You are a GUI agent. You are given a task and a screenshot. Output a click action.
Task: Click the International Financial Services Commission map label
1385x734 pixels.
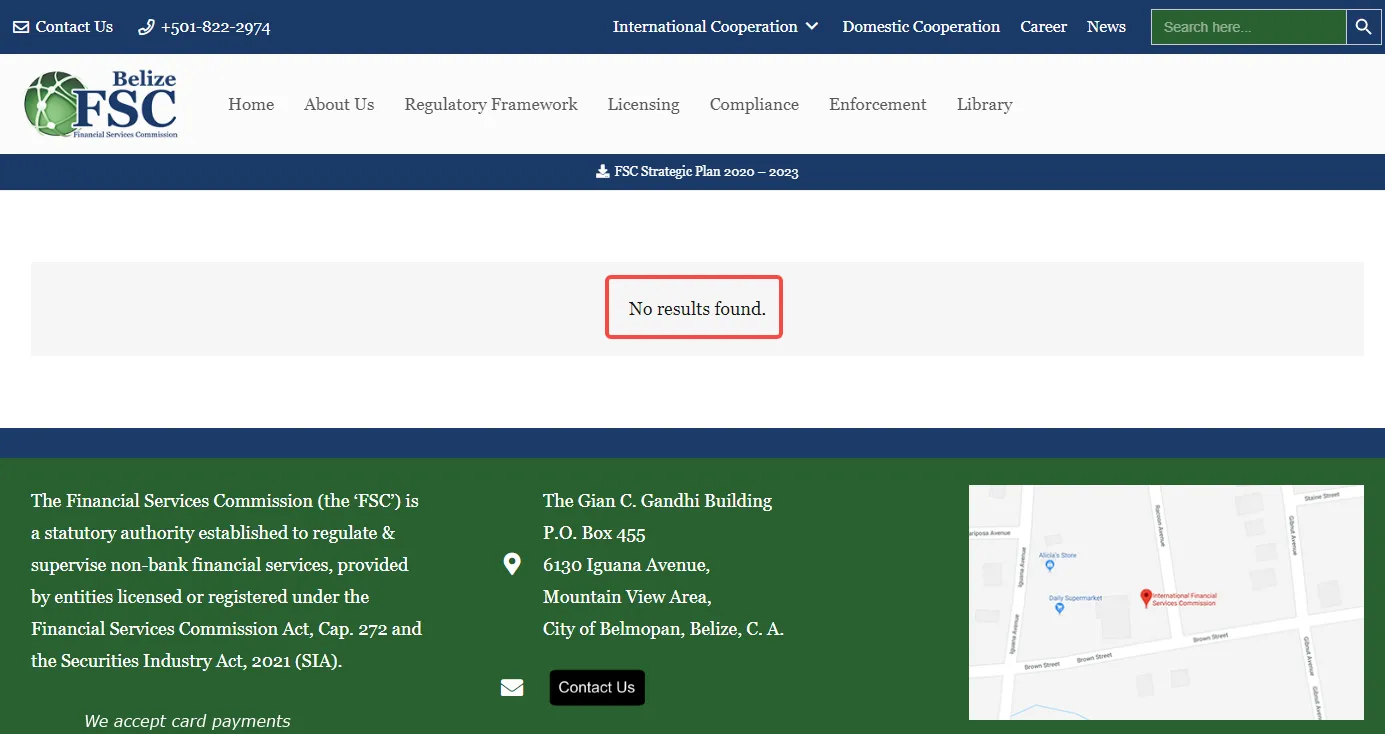click(x=1185, y=599)
